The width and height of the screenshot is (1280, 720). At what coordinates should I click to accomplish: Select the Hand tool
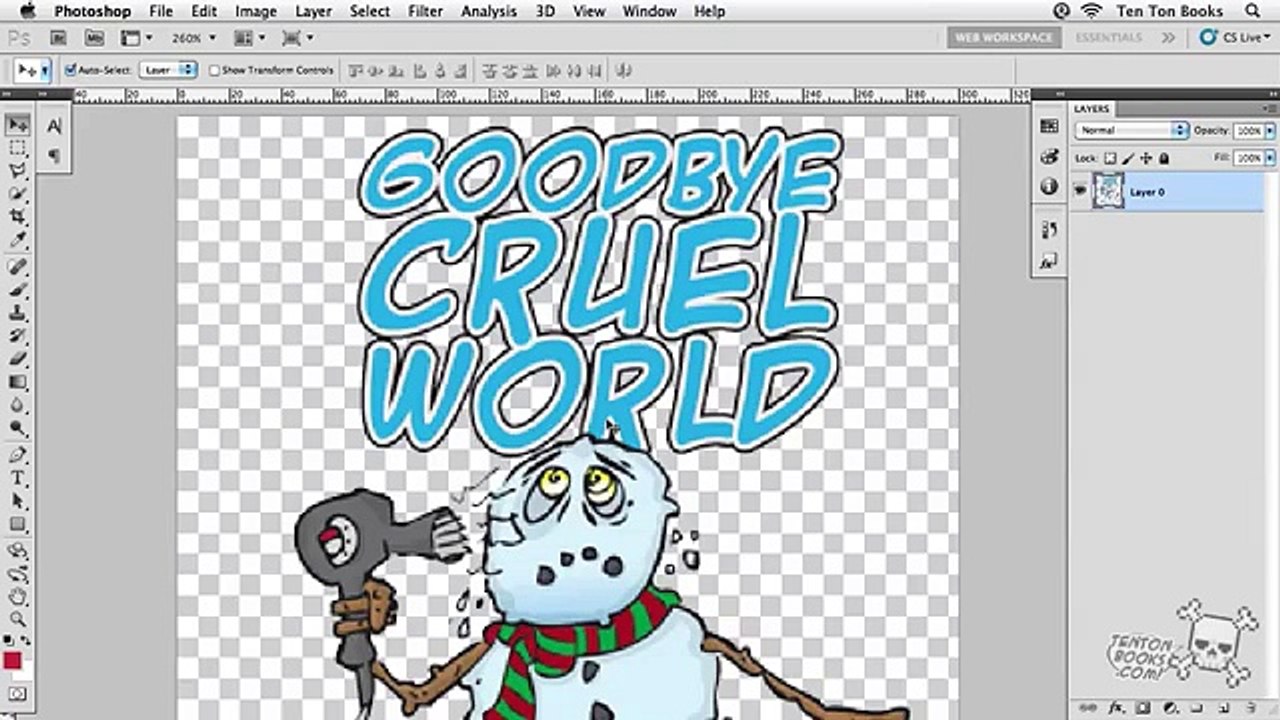coord(18,597)
